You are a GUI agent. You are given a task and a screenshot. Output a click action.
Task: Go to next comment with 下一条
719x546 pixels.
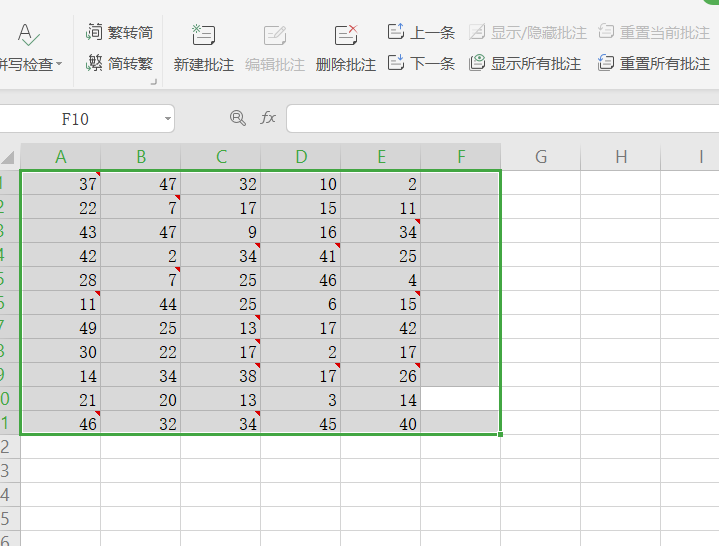point(421,63)
